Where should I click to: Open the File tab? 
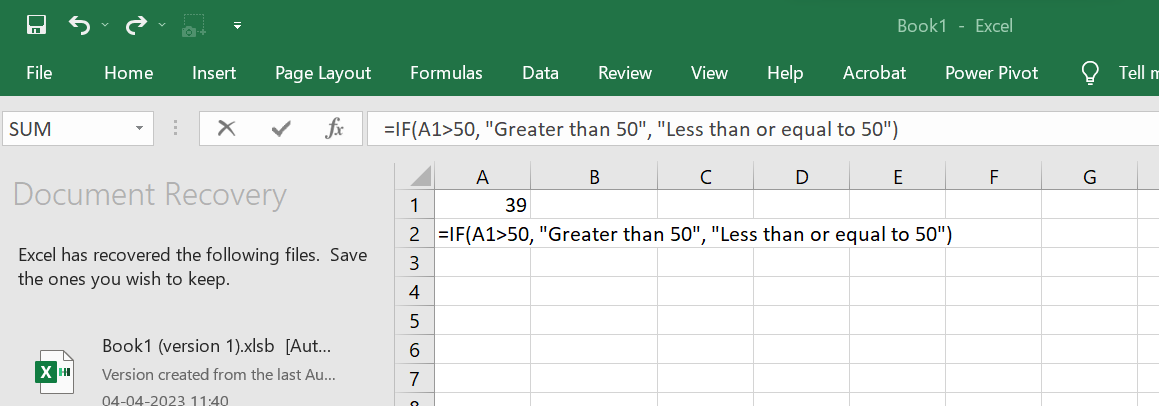pos(39,73)
